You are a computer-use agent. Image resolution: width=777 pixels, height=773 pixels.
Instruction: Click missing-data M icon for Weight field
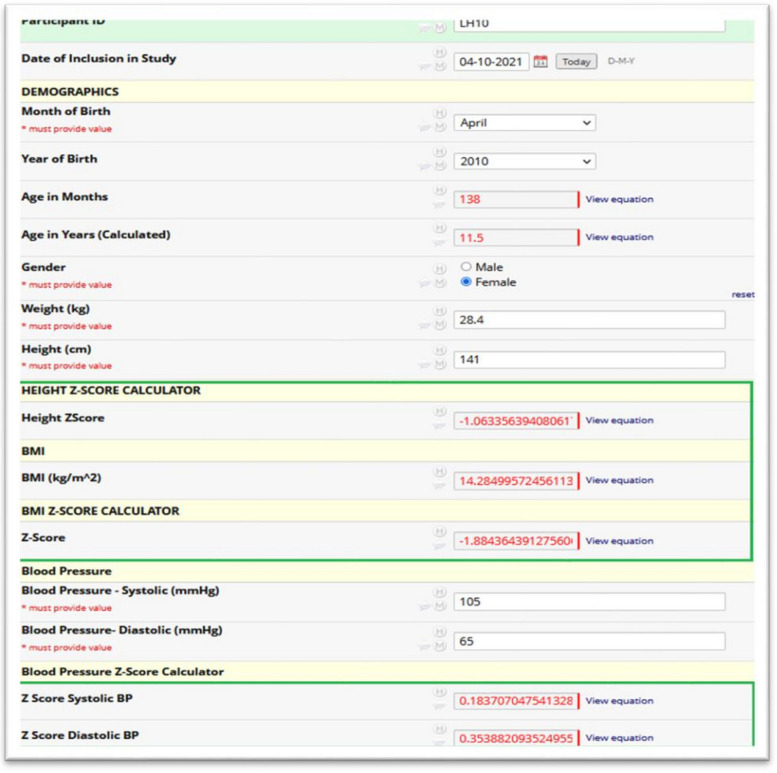tap(440, 327)
